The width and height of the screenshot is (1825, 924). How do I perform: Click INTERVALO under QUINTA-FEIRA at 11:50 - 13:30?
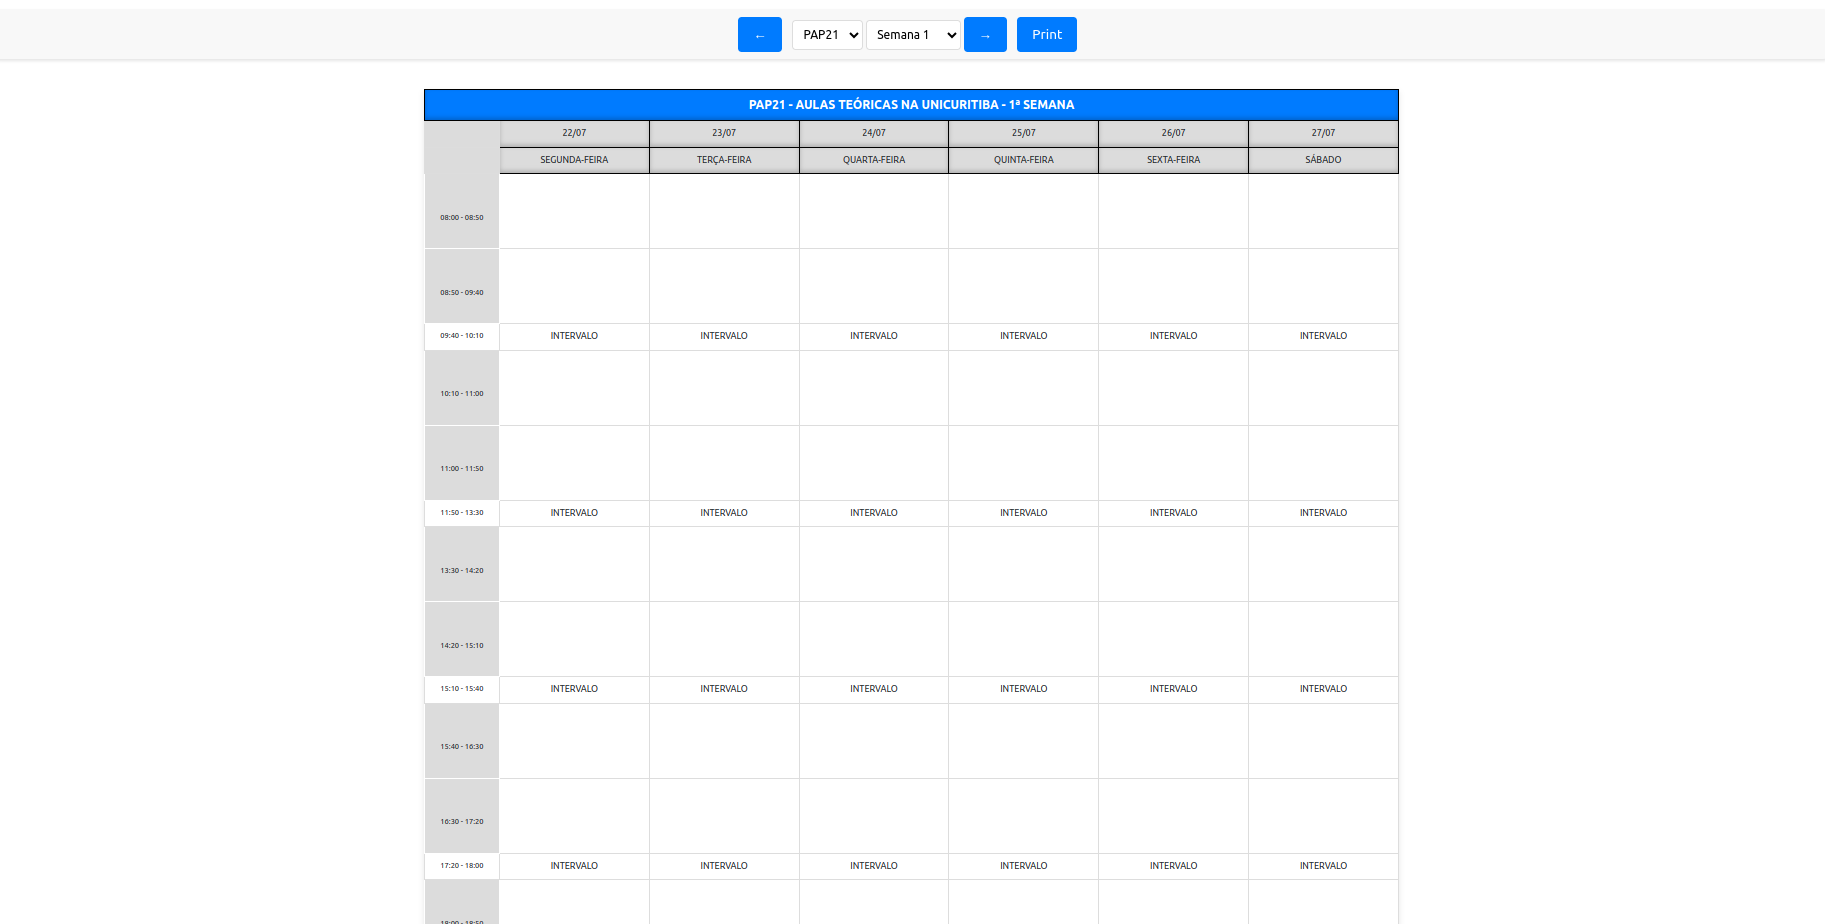click(x=1023, y=513)
